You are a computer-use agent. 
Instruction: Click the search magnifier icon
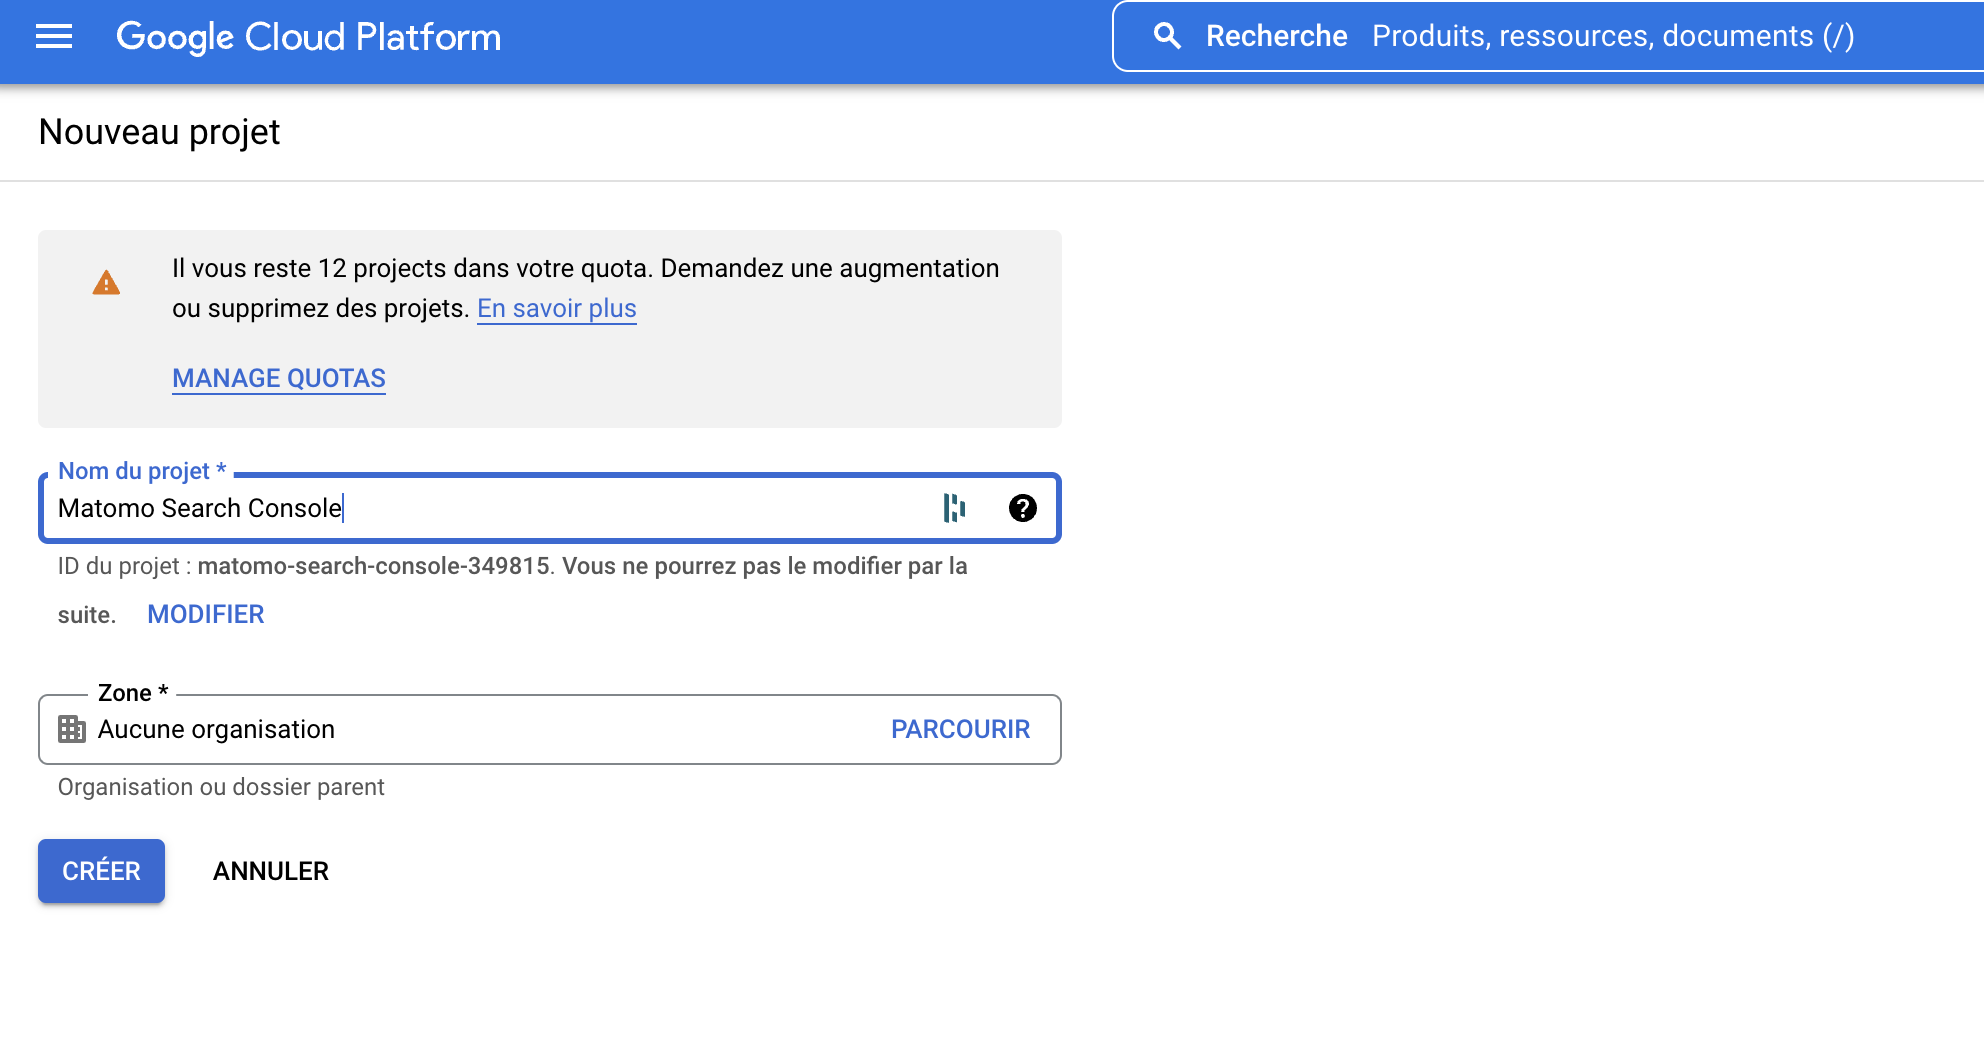(1166, 36)
